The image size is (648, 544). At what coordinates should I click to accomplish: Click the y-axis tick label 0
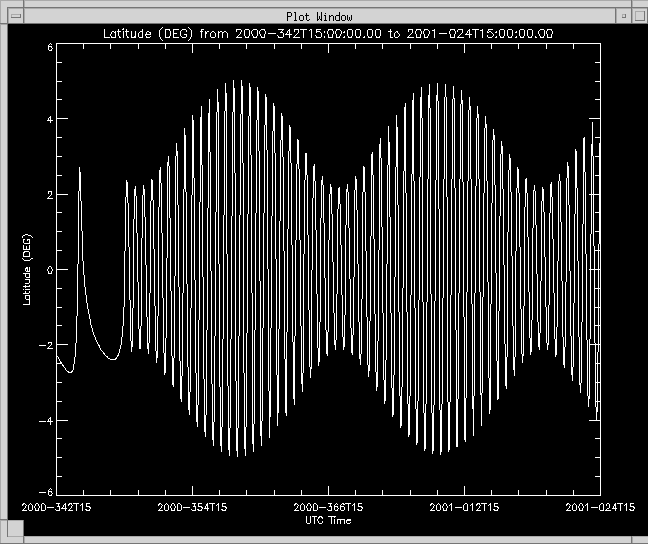pyautogui.click(x=49, y=269)
